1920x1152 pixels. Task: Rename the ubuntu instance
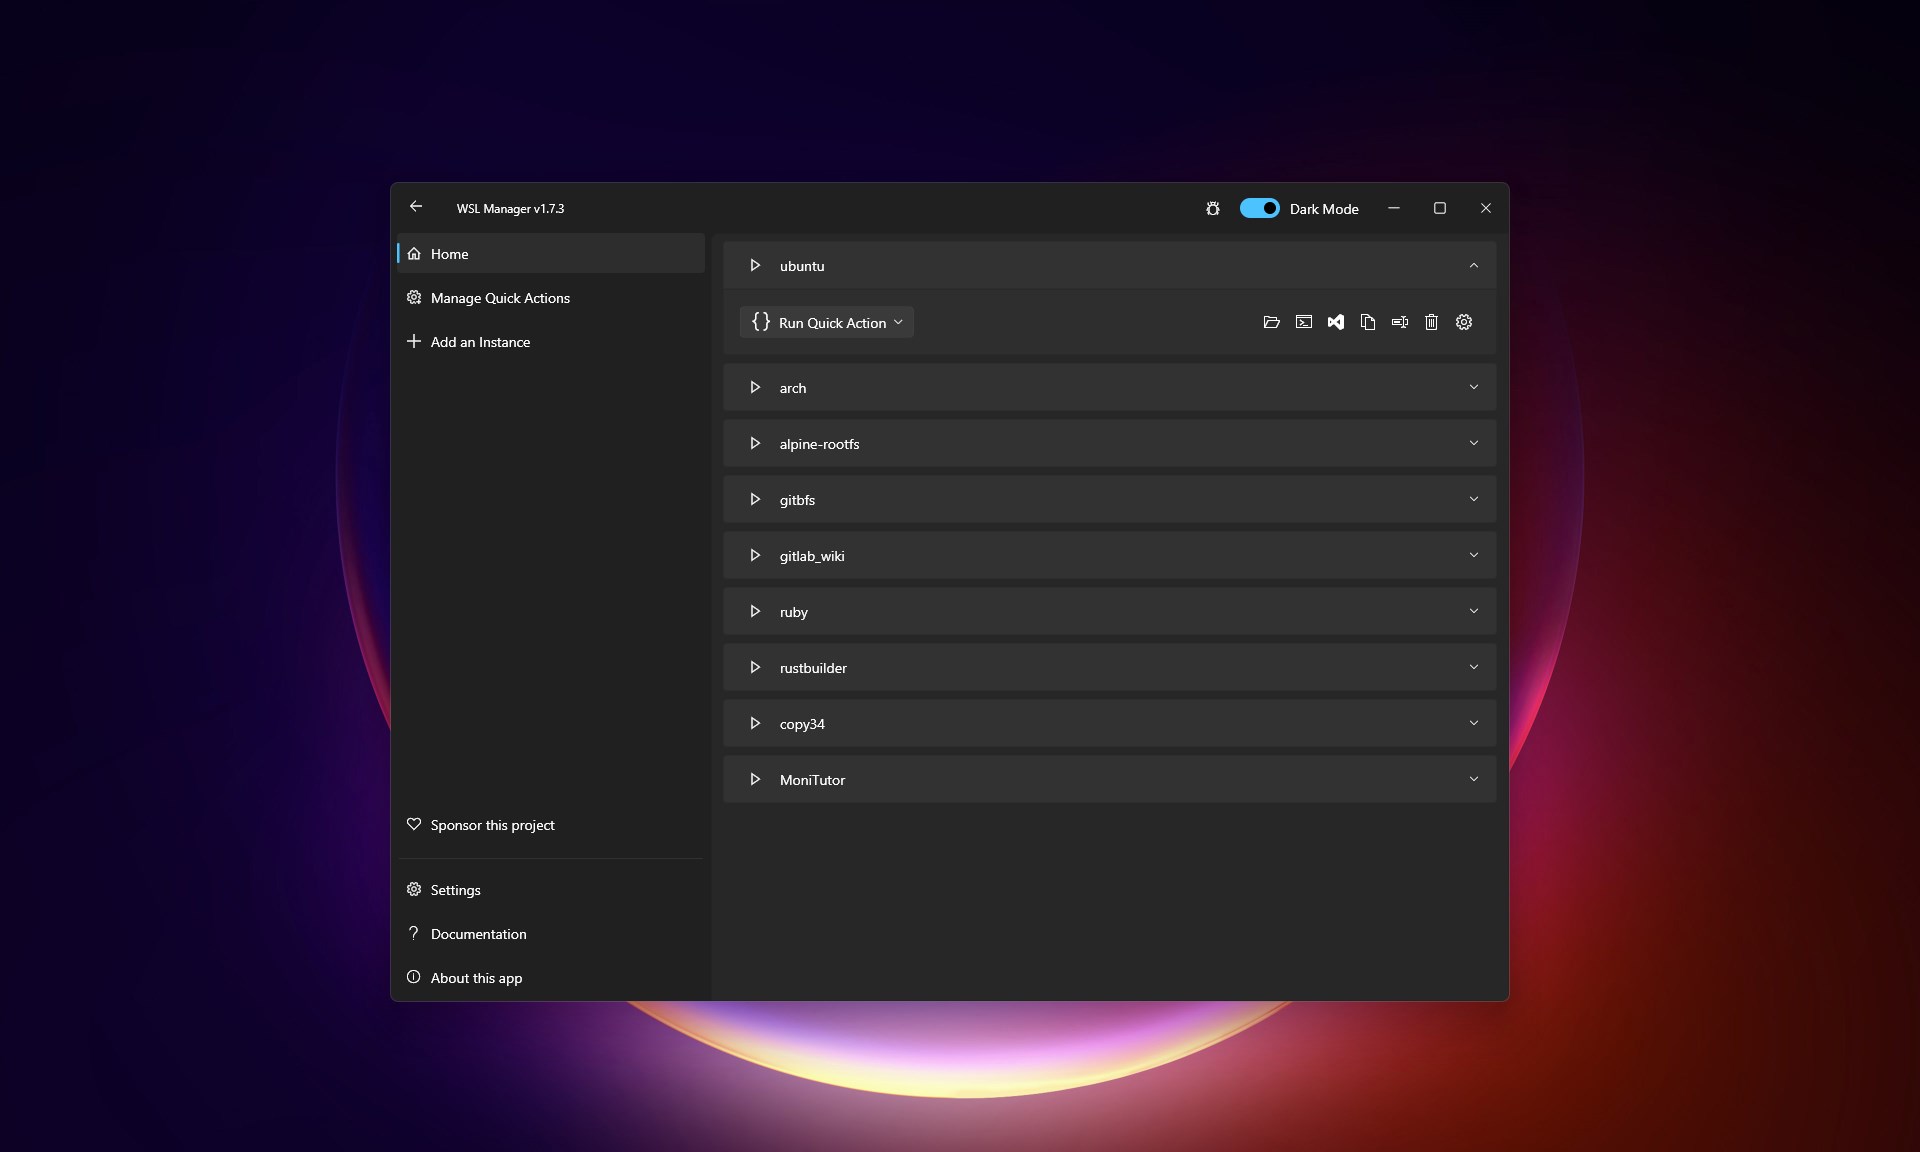pyautogui.click(x=1399, y=322)
